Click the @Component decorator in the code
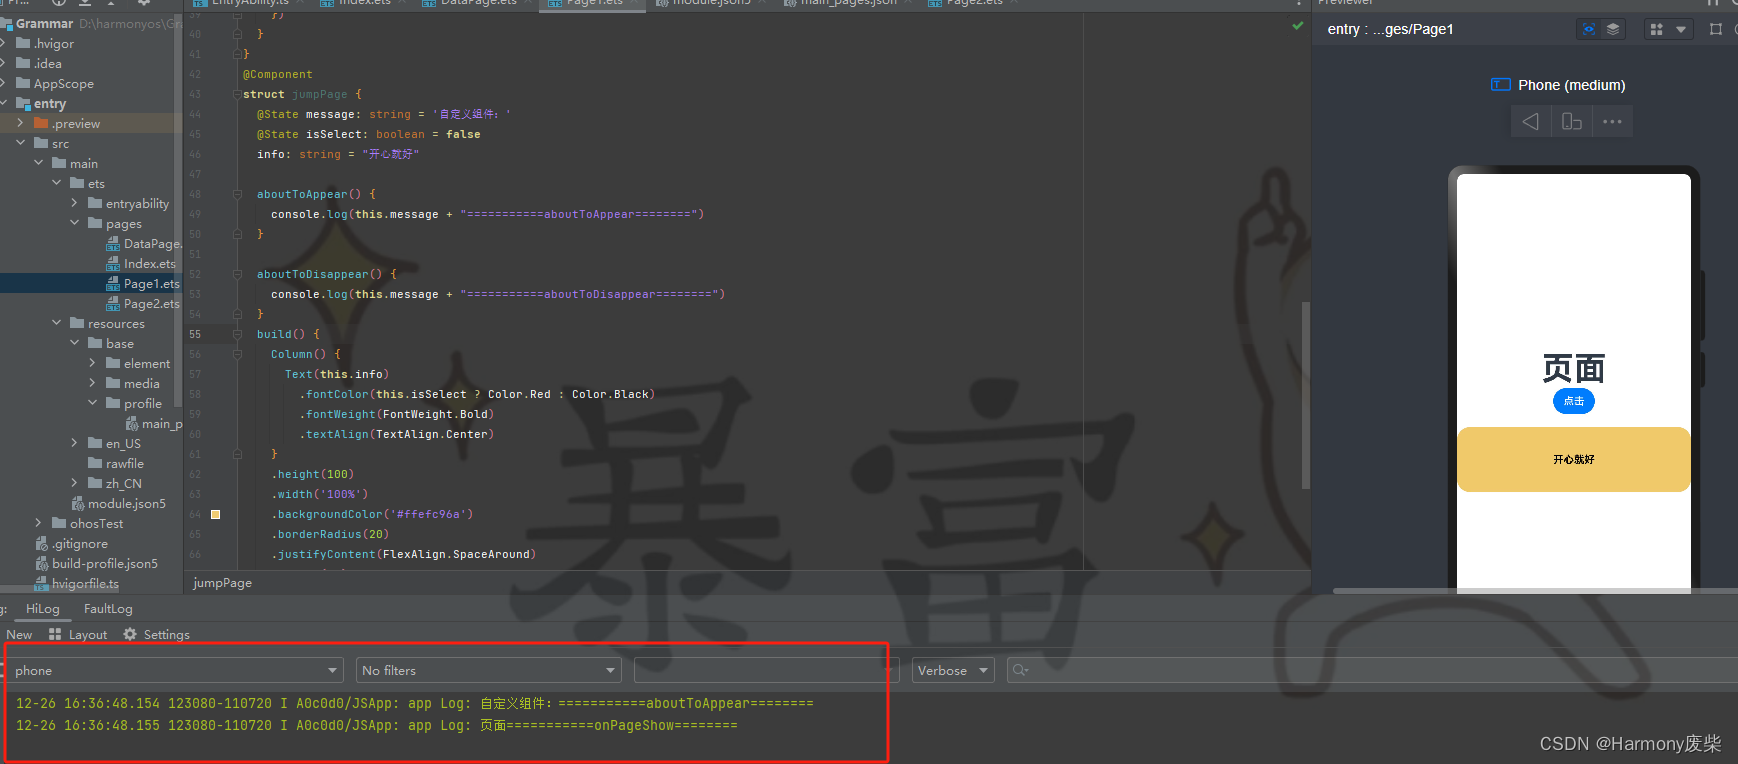Screen dimensions: 1738x764 (x=277, y=74)
